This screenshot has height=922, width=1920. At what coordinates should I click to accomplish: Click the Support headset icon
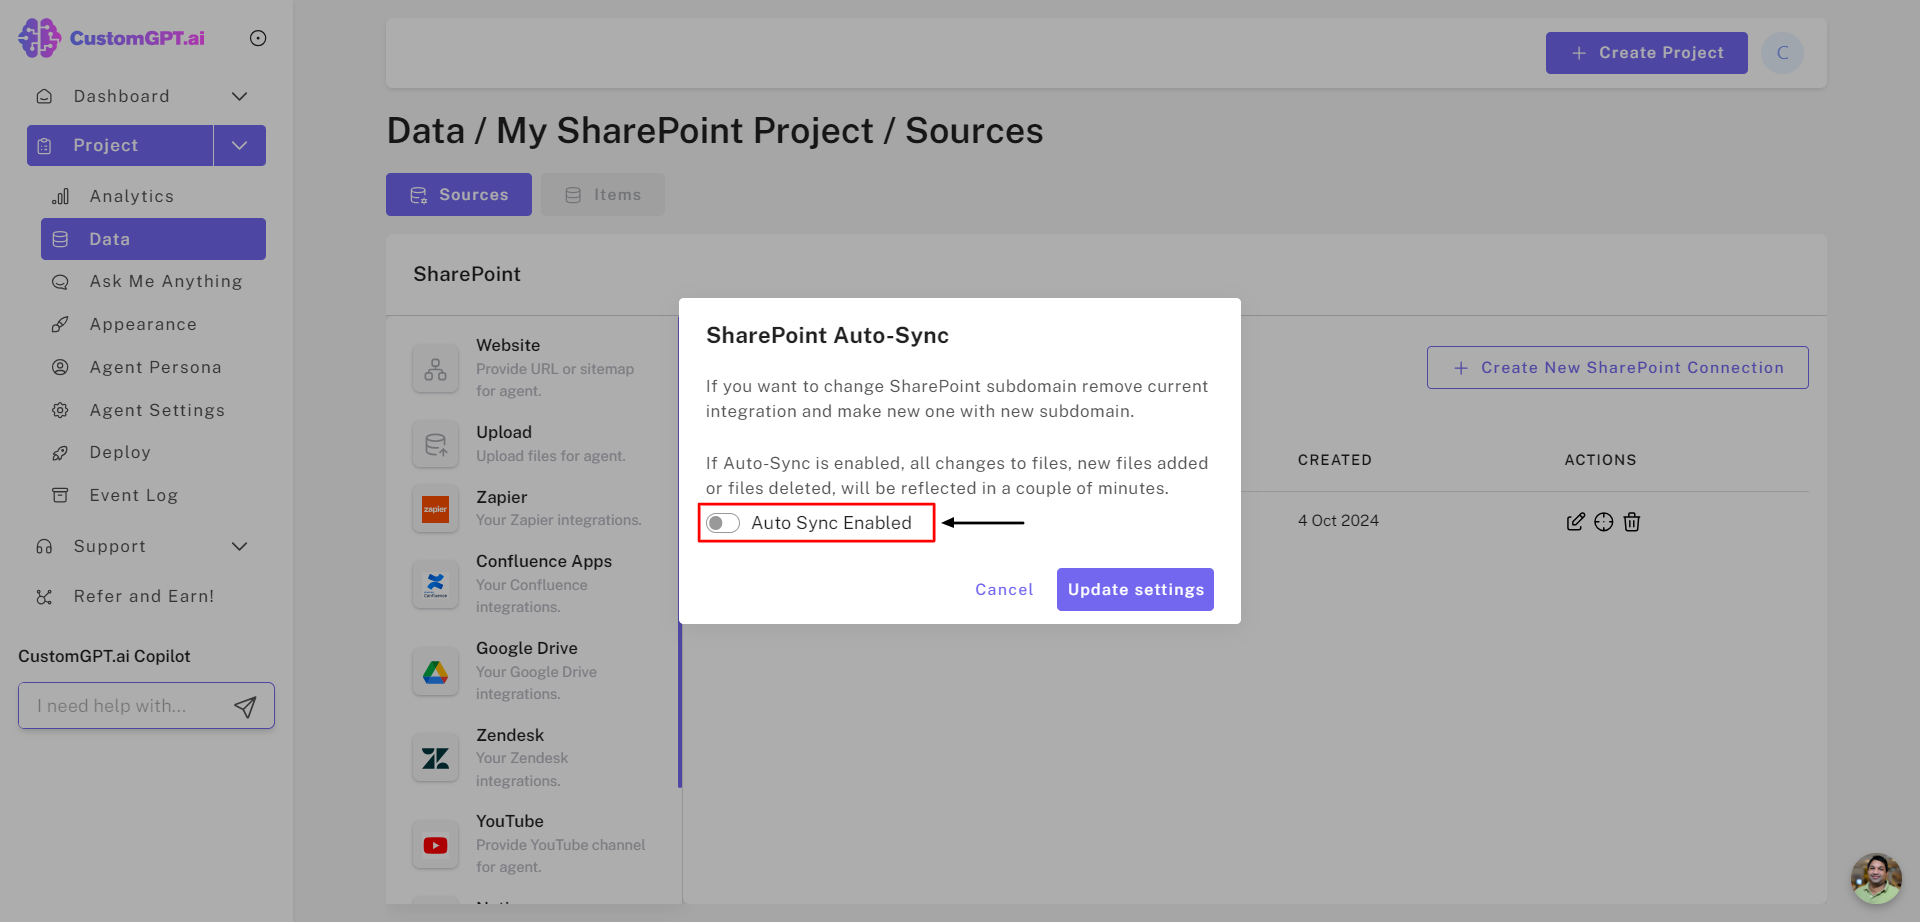pyautogui.click(x=44, y=546)
